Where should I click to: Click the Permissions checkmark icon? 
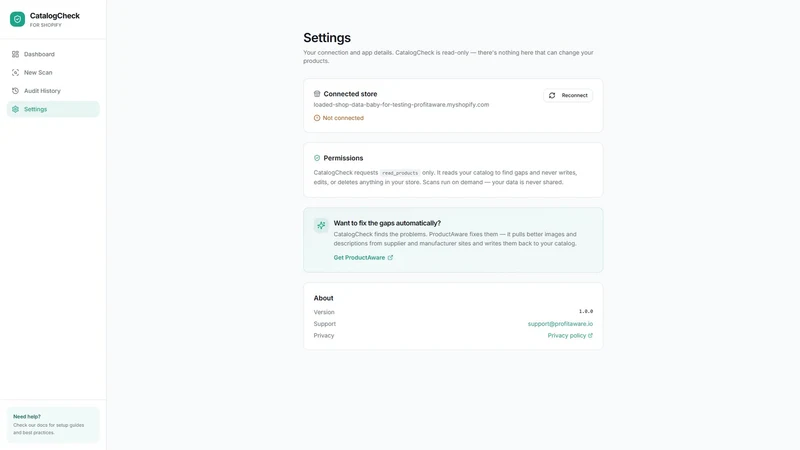(x=317, y=158)
